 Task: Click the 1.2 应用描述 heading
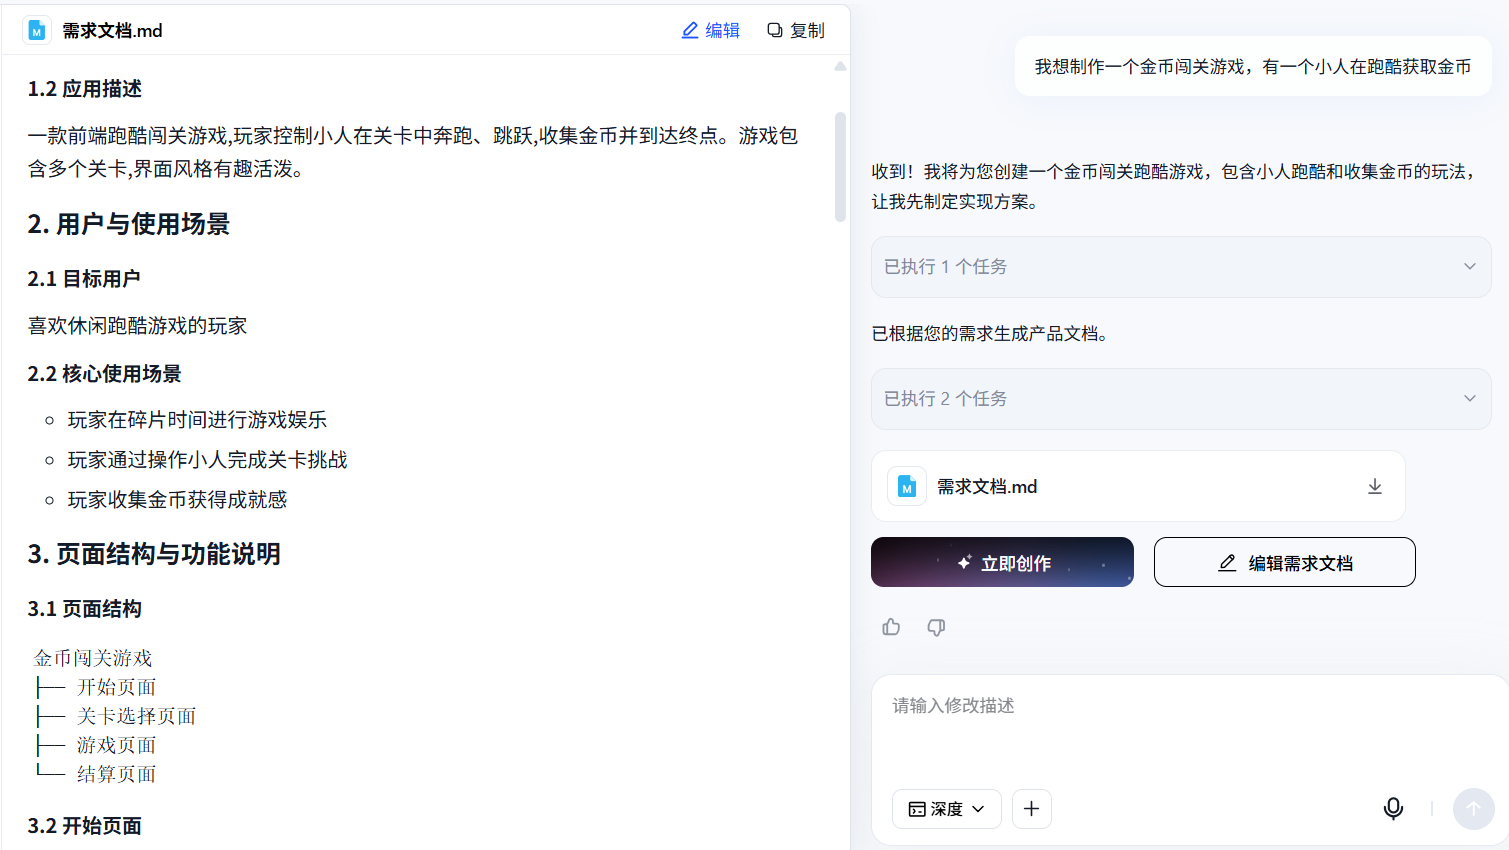point(85,89)
